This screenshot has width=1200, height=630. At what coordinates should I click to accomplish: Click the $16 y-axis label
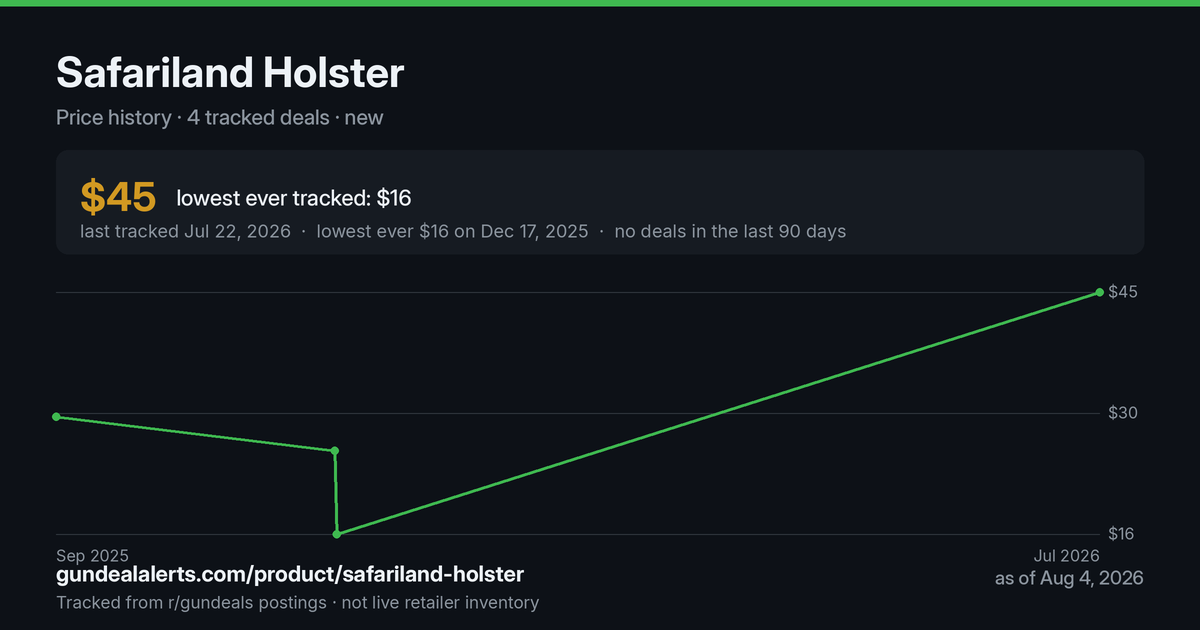tap(1122, 534)
